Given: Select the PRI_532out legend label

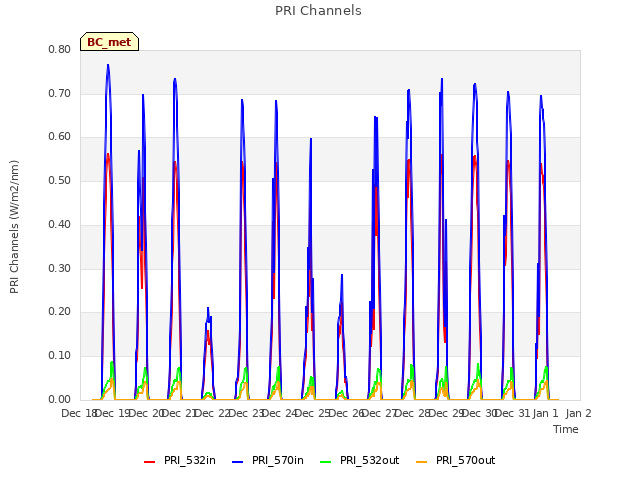Looking at the screenshot, I should [369, 460].
